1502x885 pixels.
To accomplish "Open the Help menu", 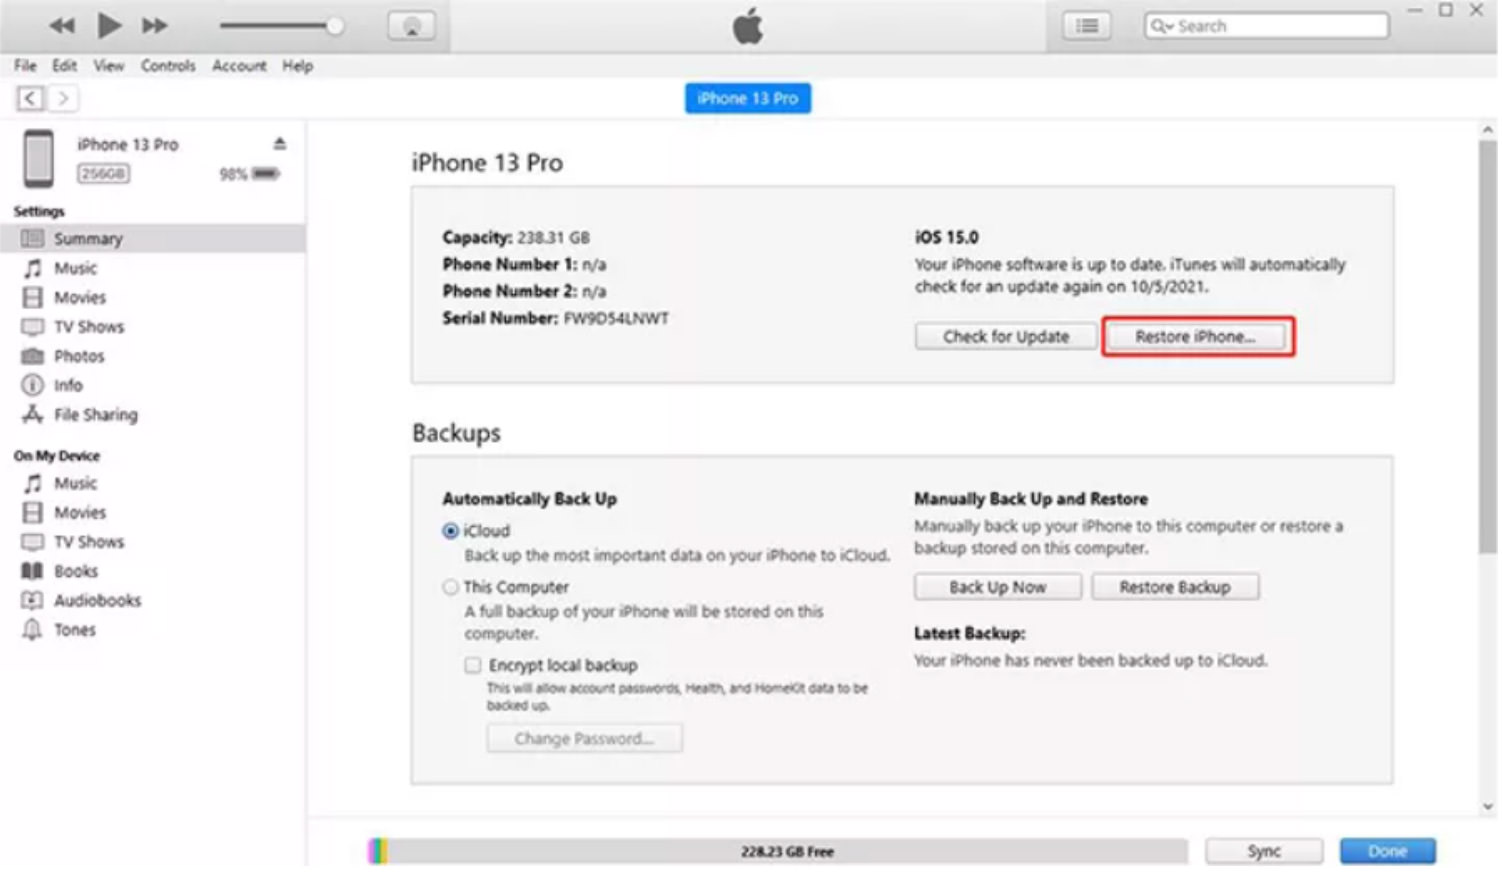I will pos(297,66).
